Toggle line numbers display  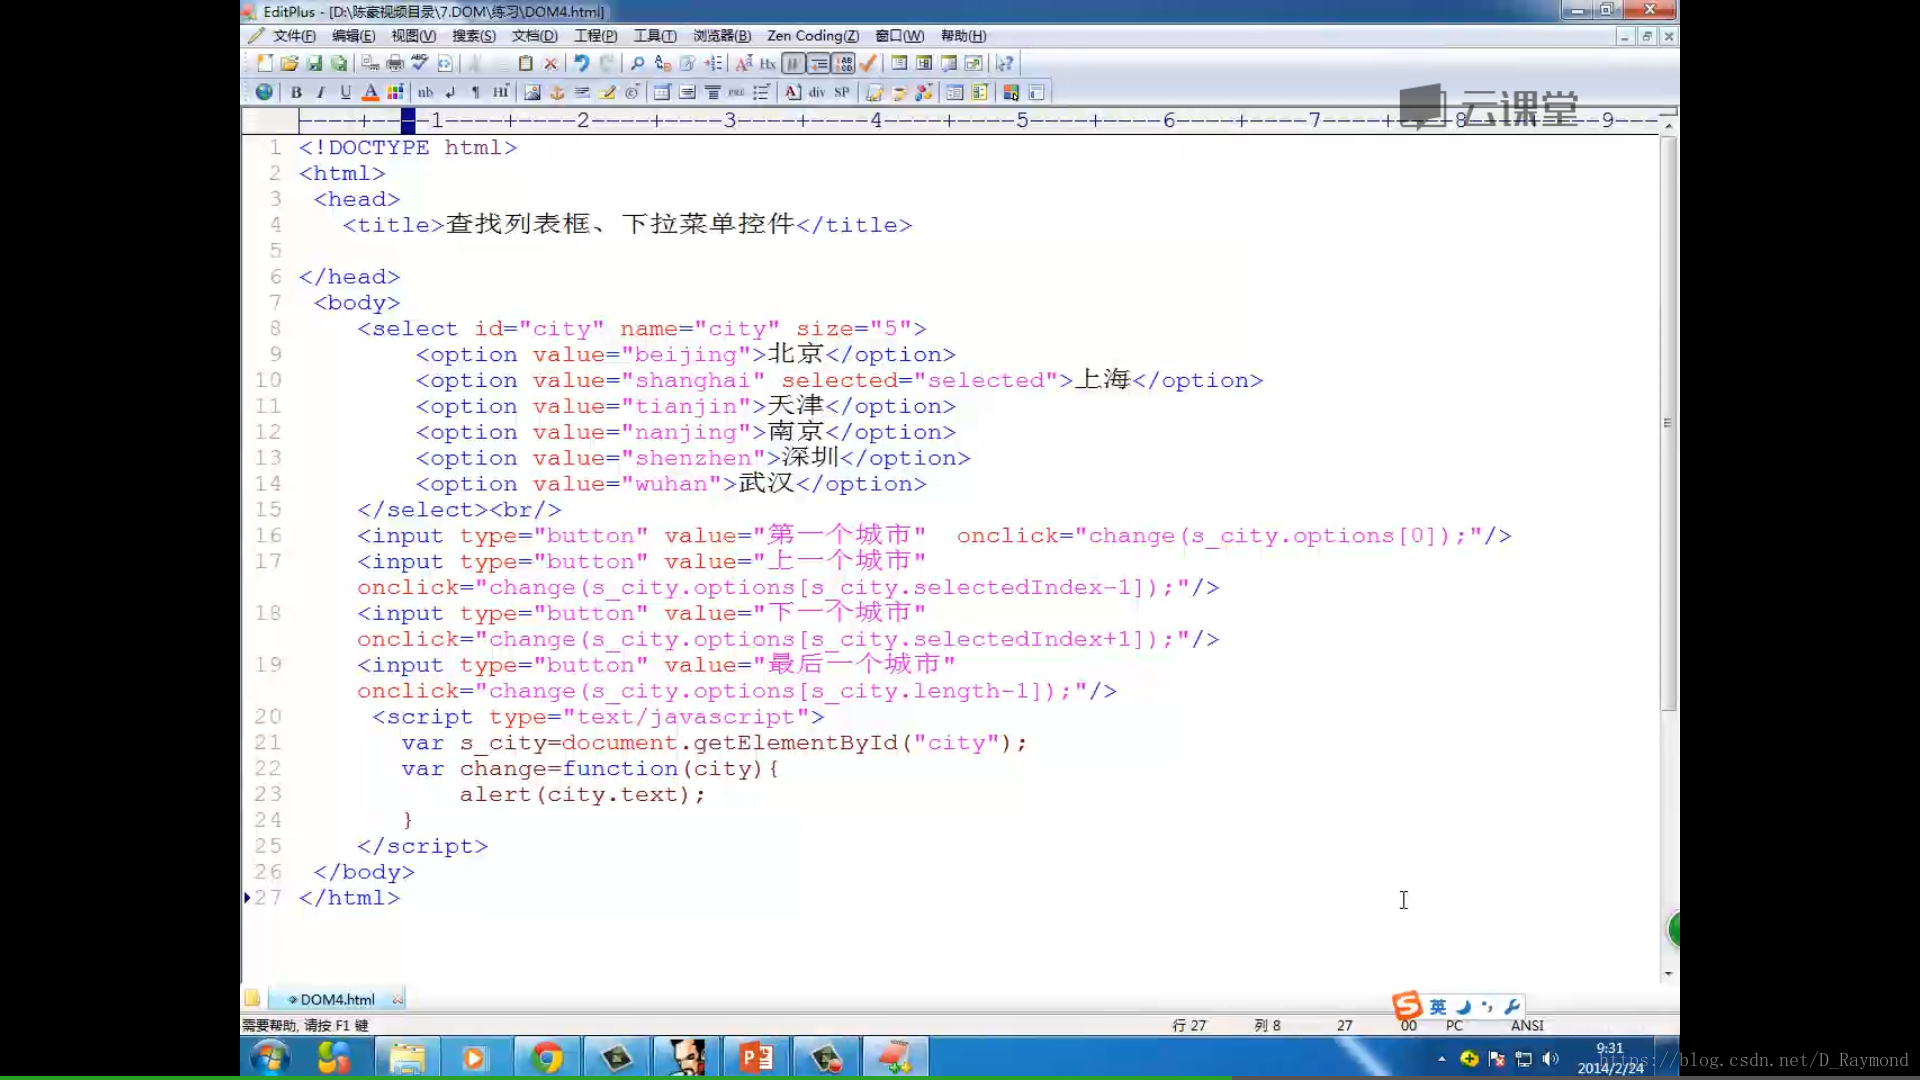click(844, 63)
